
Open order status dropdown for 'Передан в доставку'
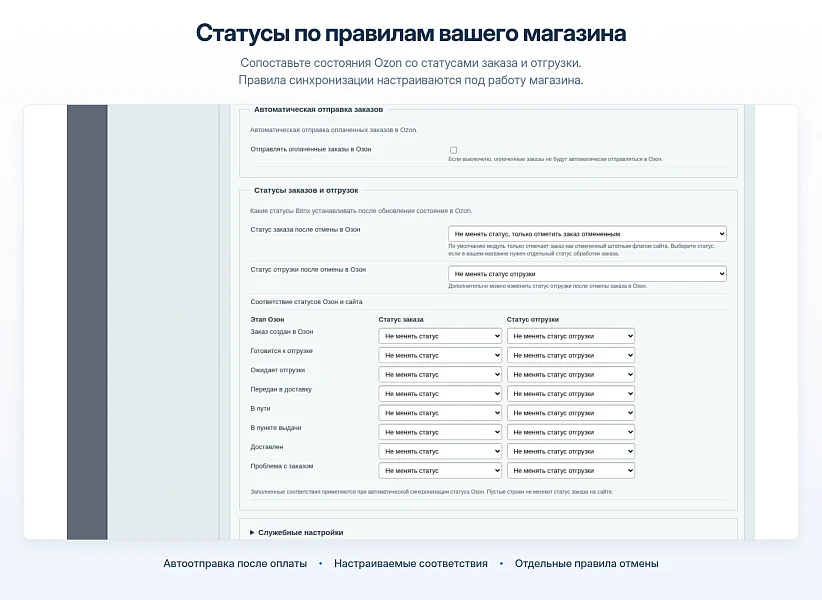pos(440,394)
